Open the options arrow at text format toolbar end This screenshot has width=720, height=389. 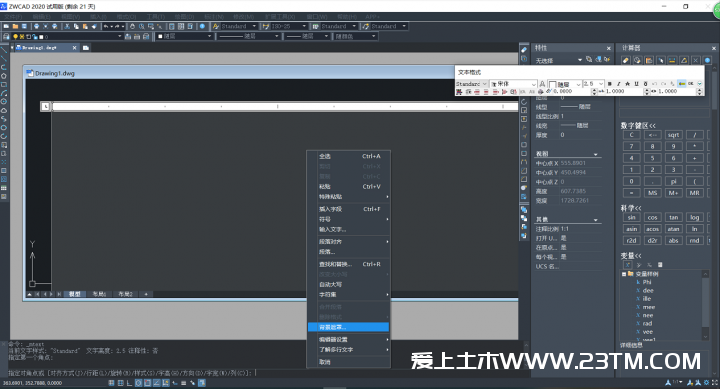[699, 84]
